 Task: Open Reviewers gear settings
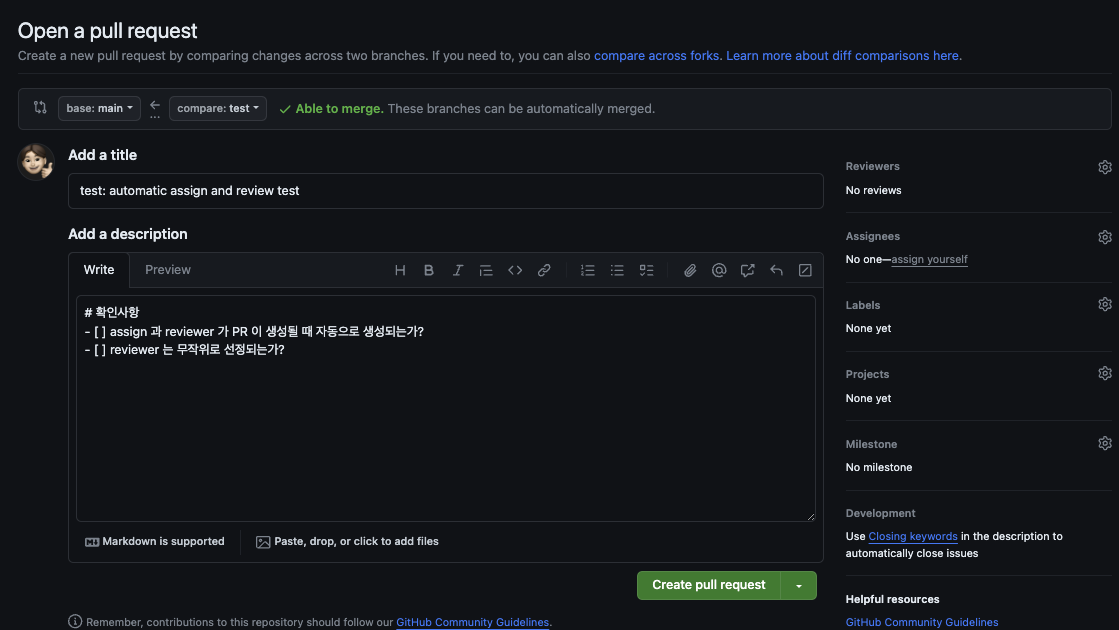tap(1105, 167)
